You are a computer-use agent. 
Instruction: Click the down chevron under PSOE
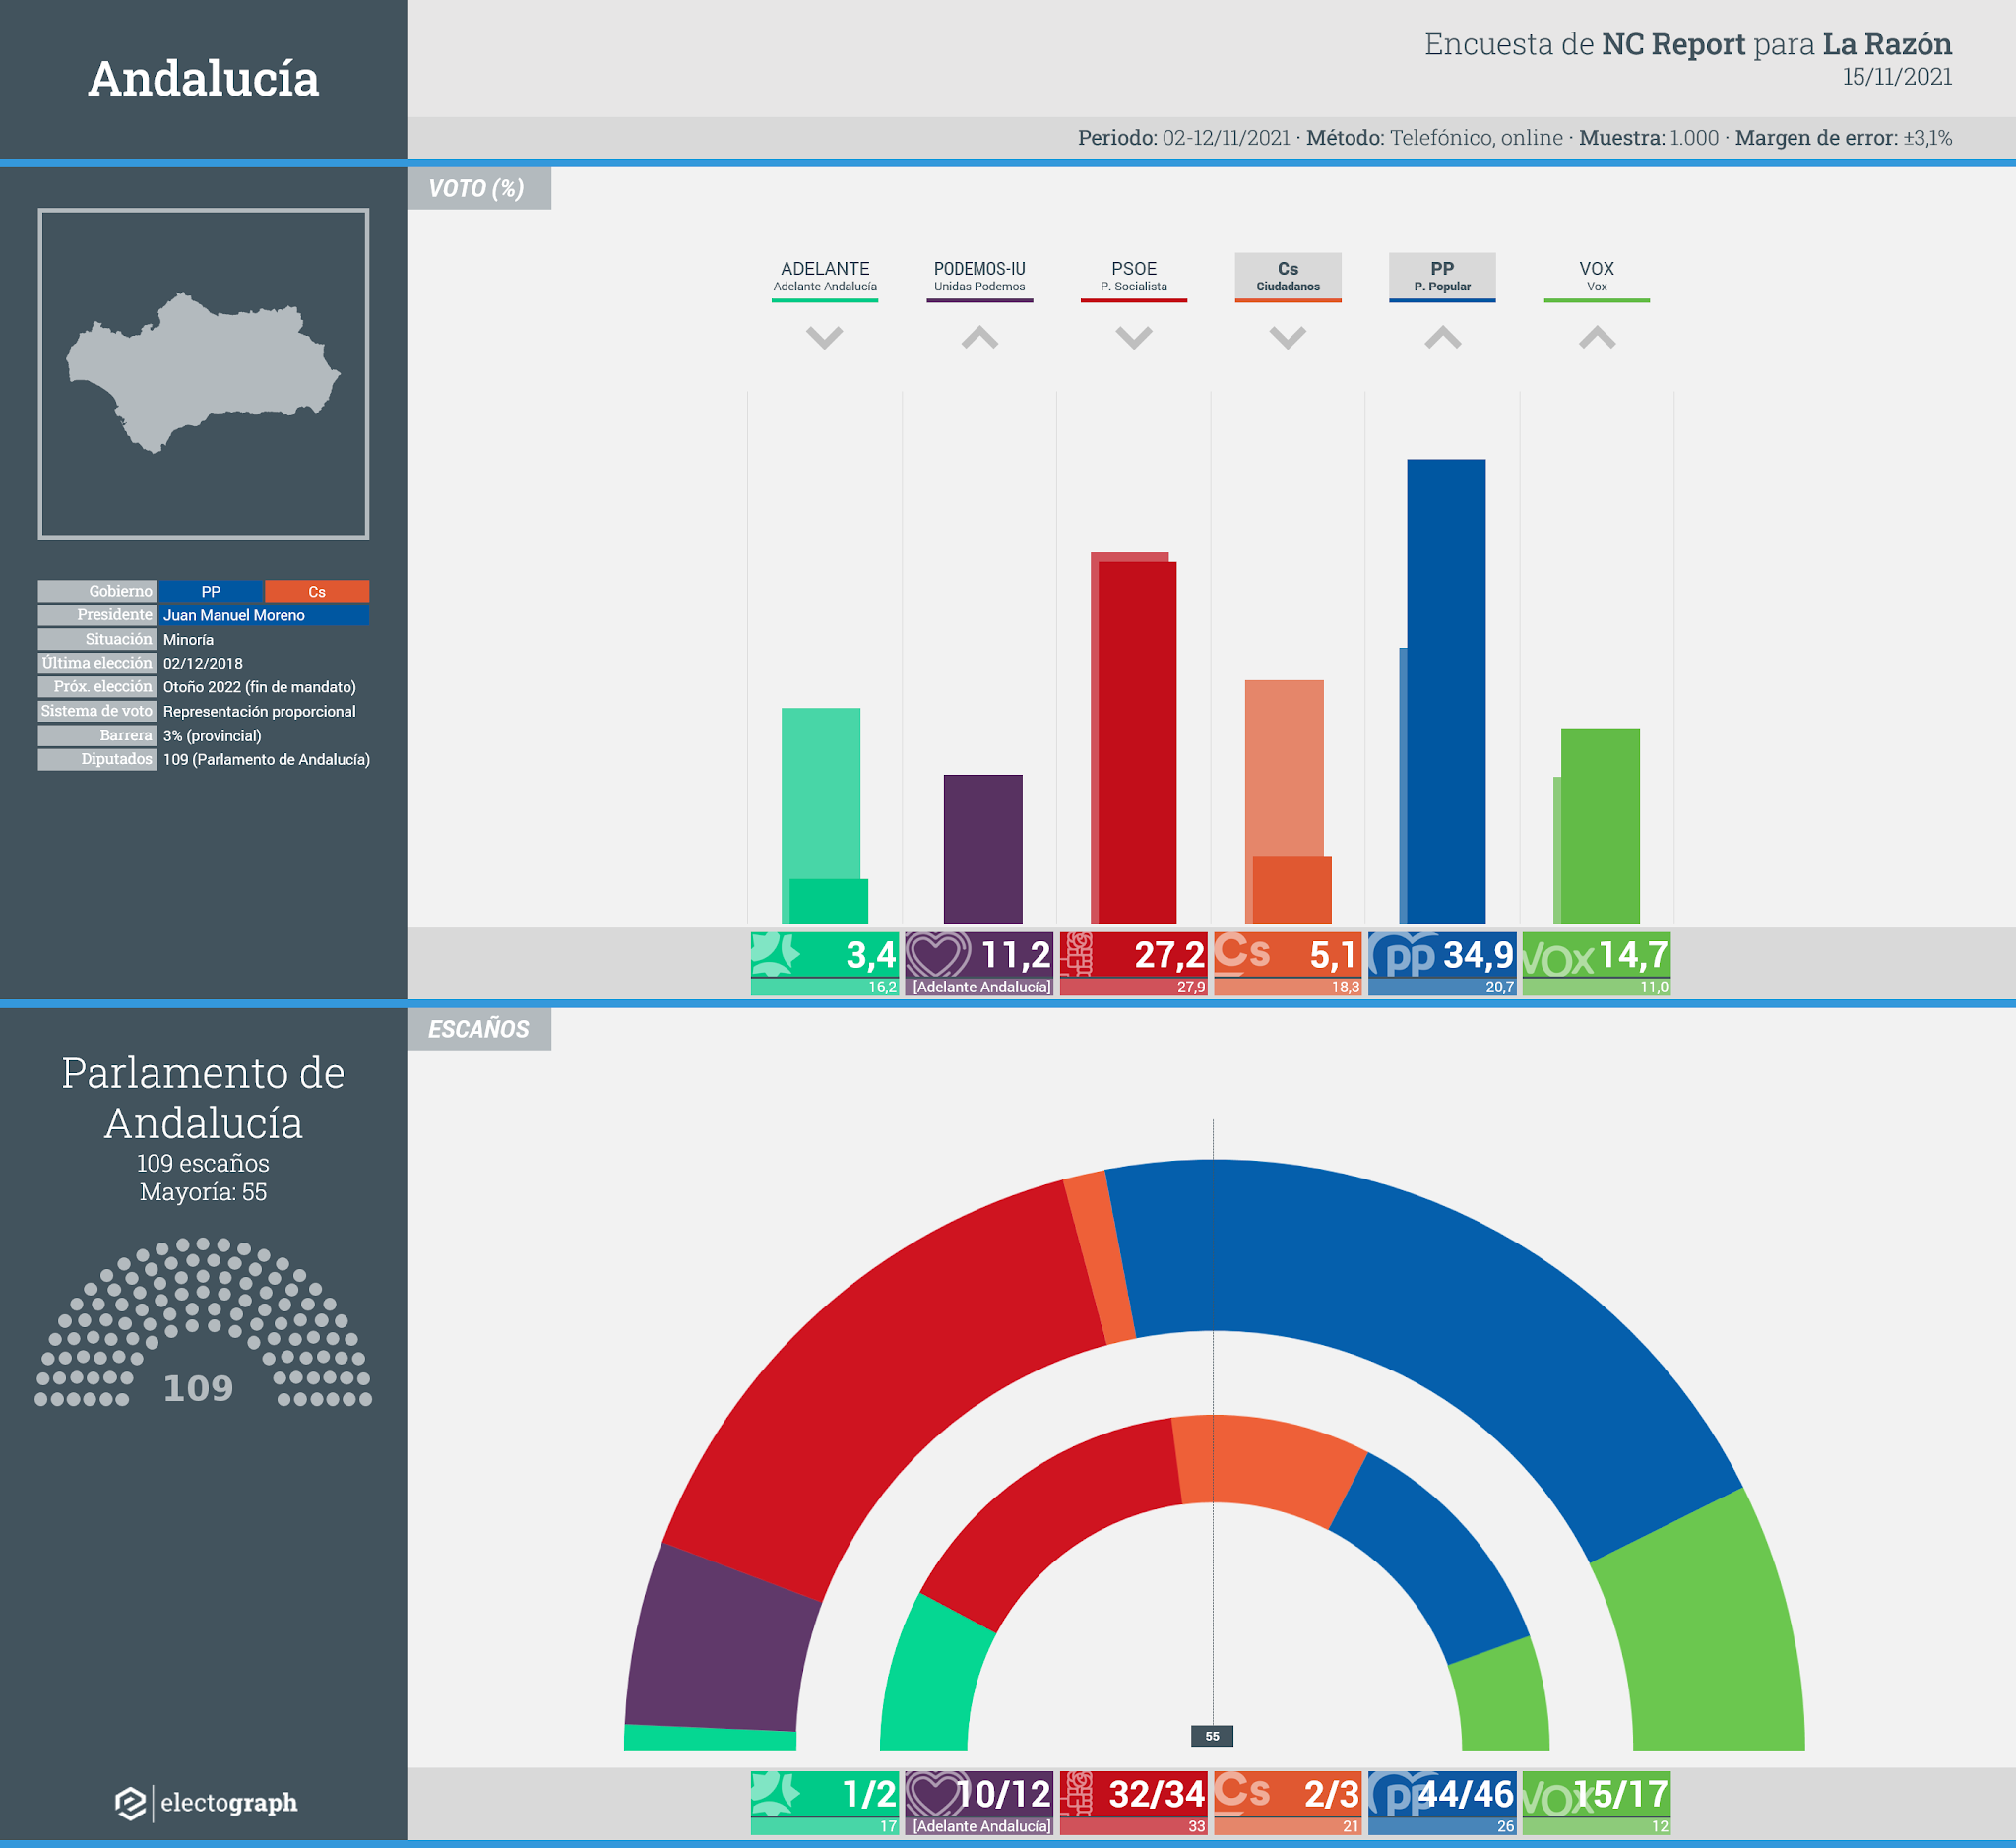point(1133,337)
